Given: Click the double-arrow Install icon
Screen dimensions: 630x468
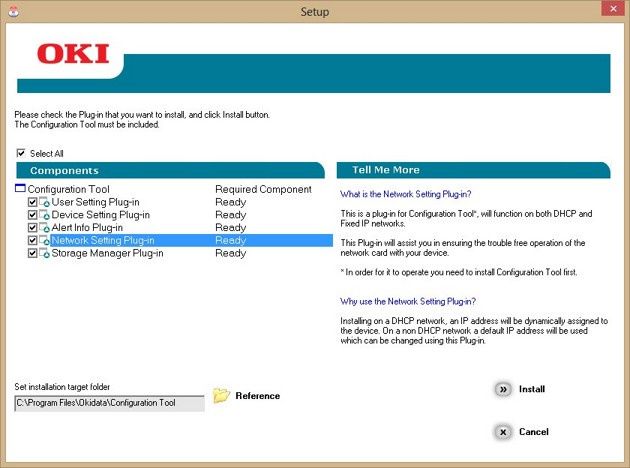Looking at the screenshot, I should (x=503, y=389).
